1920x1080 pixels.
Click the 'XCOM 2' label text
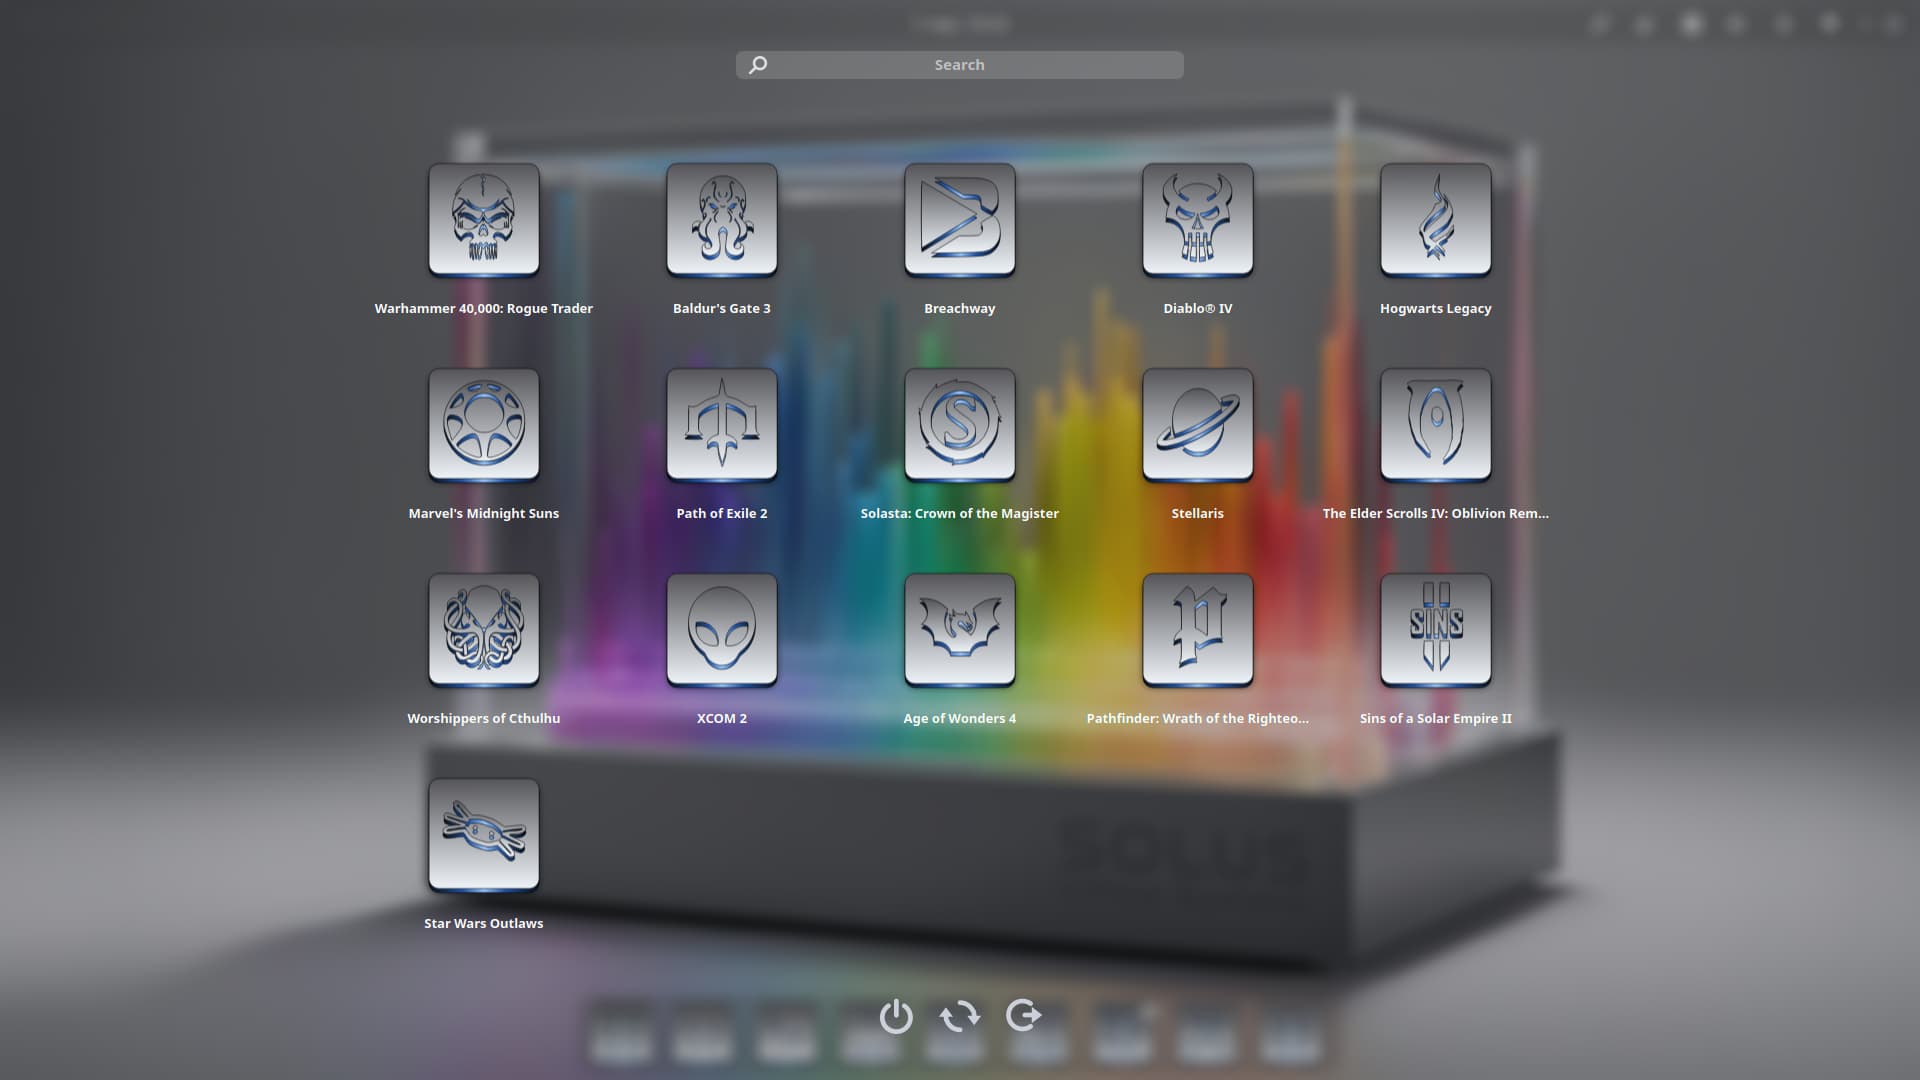[722, 718]
